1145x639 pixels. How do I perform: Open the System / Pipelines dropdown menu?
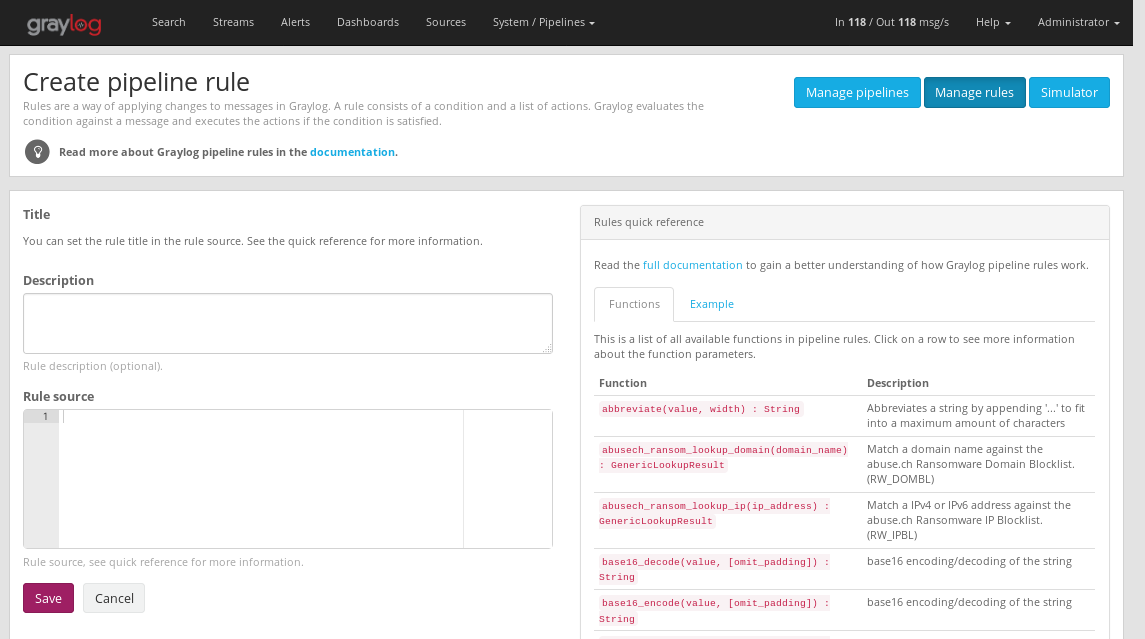point(543,22)
